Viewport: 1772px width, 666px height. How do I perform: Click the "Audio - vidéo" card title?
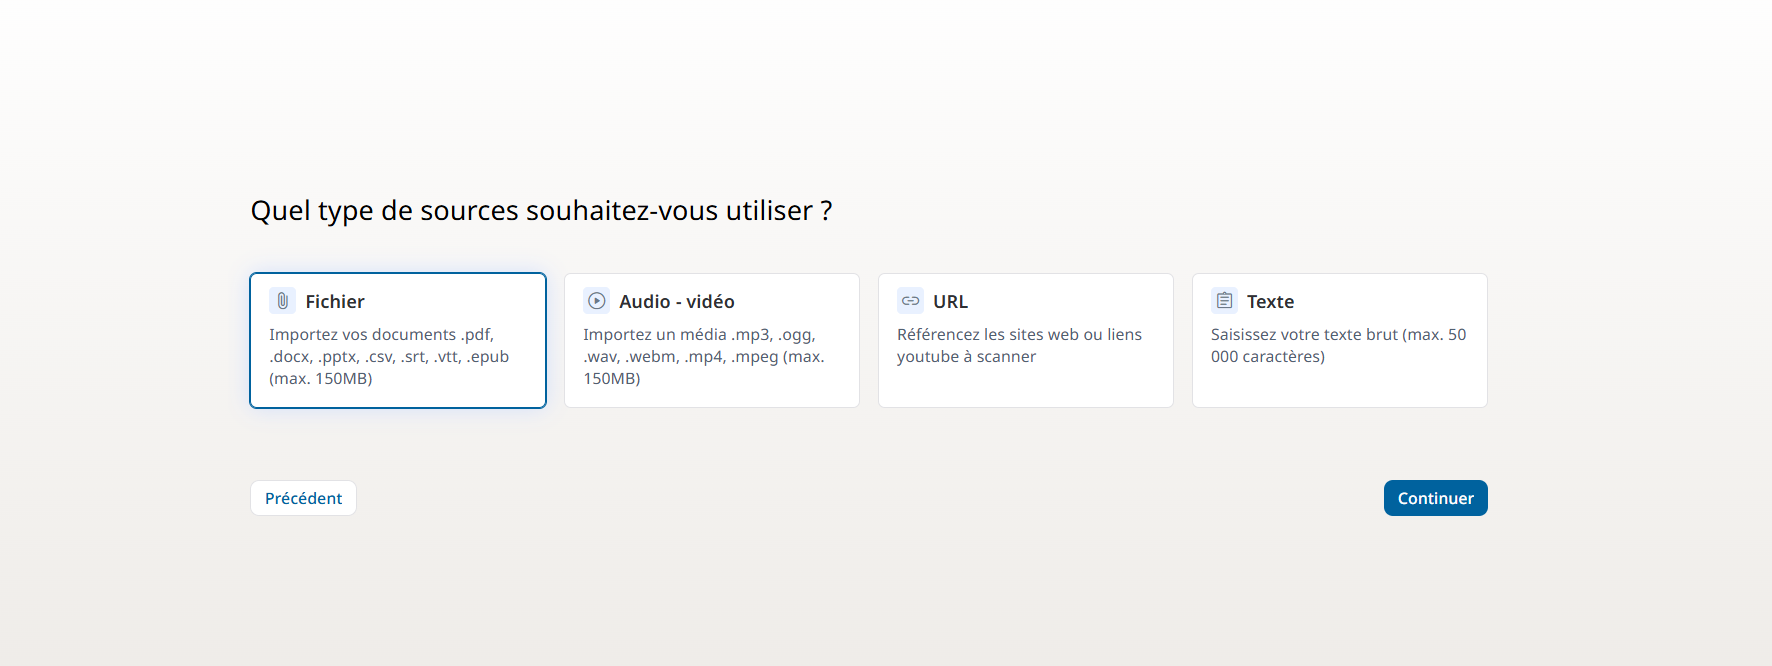point(677,302)
